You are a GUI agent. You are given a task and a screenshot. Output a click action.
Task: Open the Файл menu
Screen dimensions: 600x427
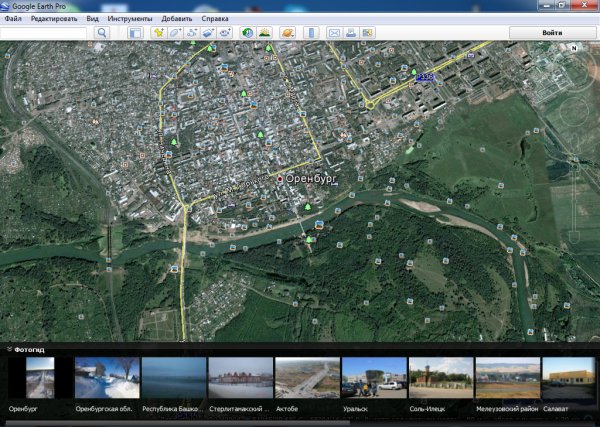[13, 19]
